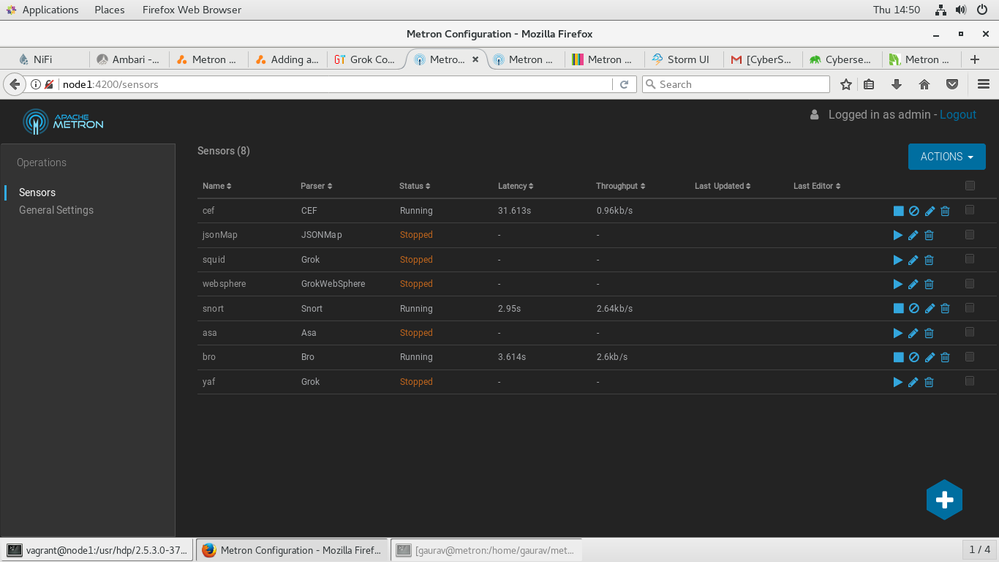999x562 pixels.
Task: Go back to the previous page
Action: (x=15, y=84)
